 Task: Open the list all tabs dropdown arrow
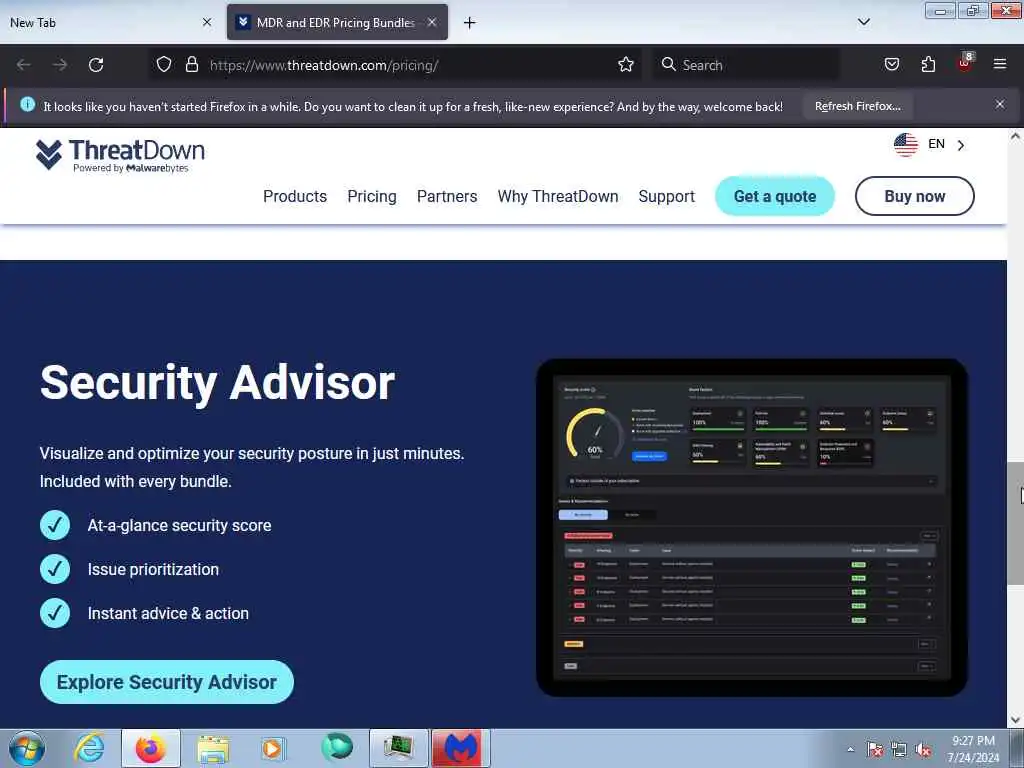click(863, 22)
